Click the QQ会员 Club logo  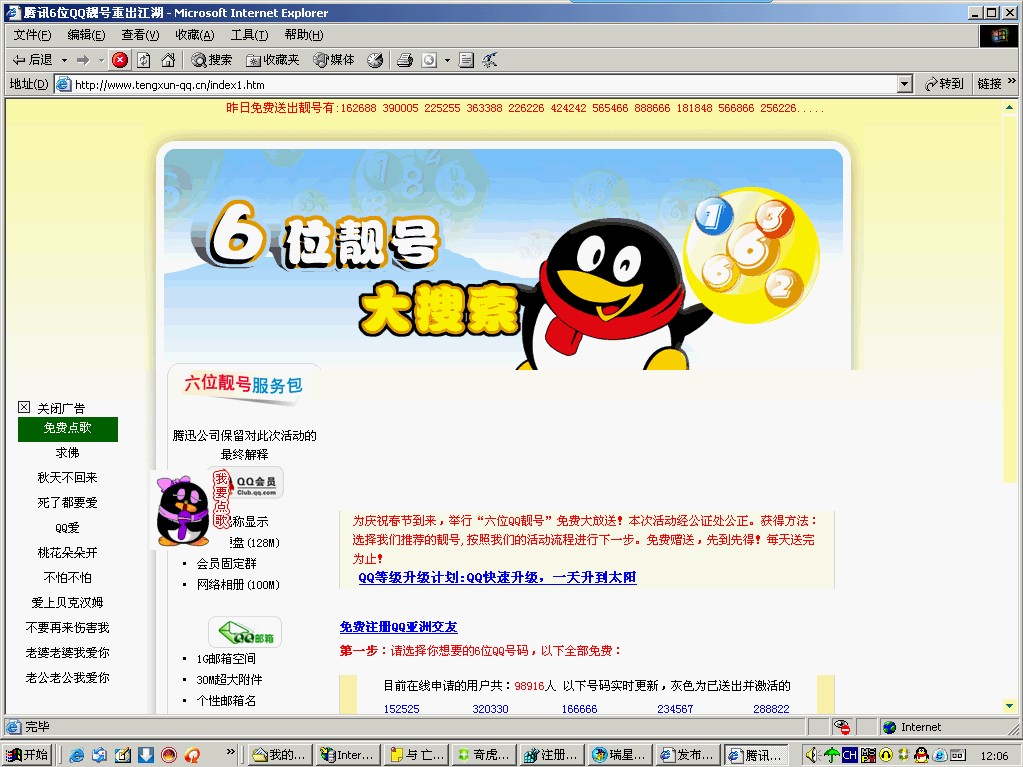256,485
